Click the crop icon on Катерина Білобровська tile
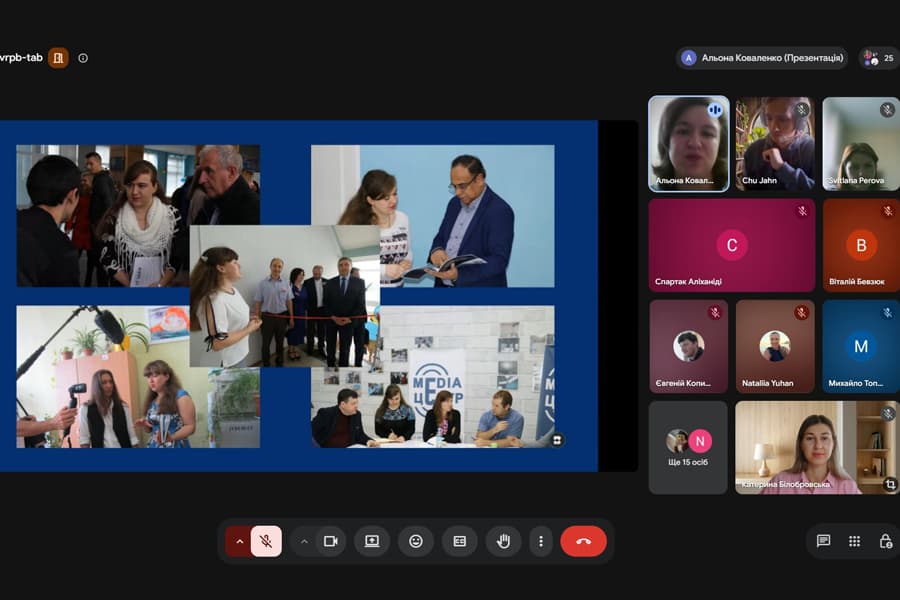The width and height of the screenshot is (900, 600). tap(890, 485)
